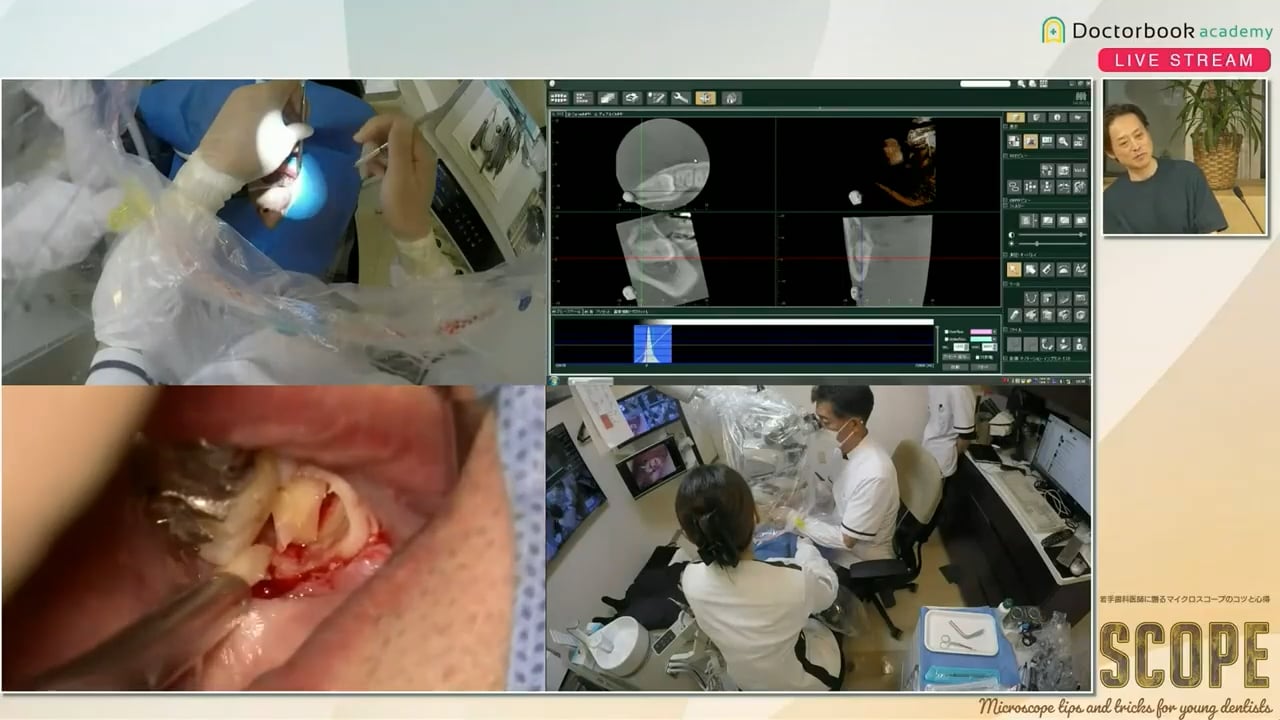Select the room-wide clinic camera feed

(x=819, y=538)
